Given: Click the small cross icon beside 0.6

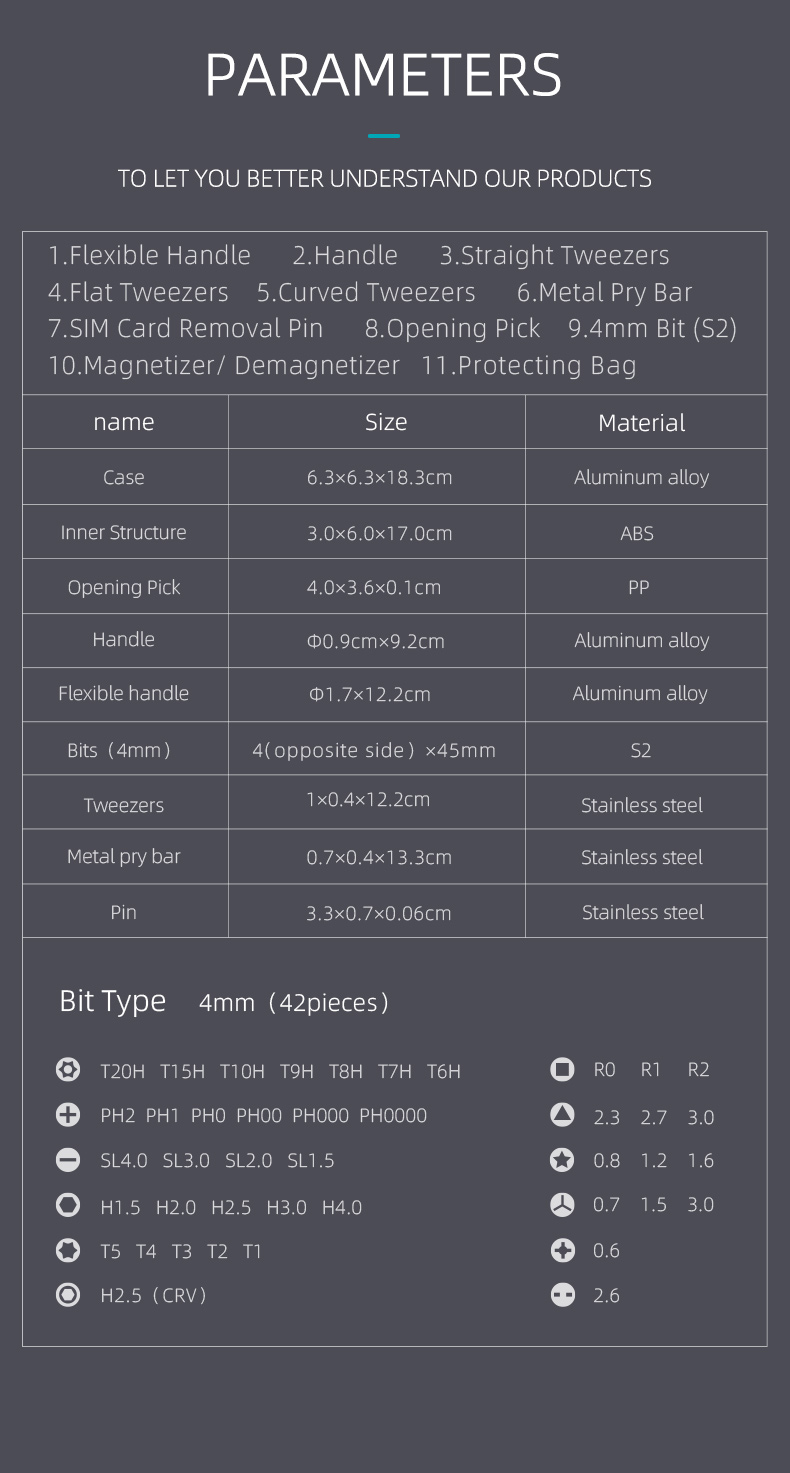Looking at the screenshot, I should [x=563, y=1250].
